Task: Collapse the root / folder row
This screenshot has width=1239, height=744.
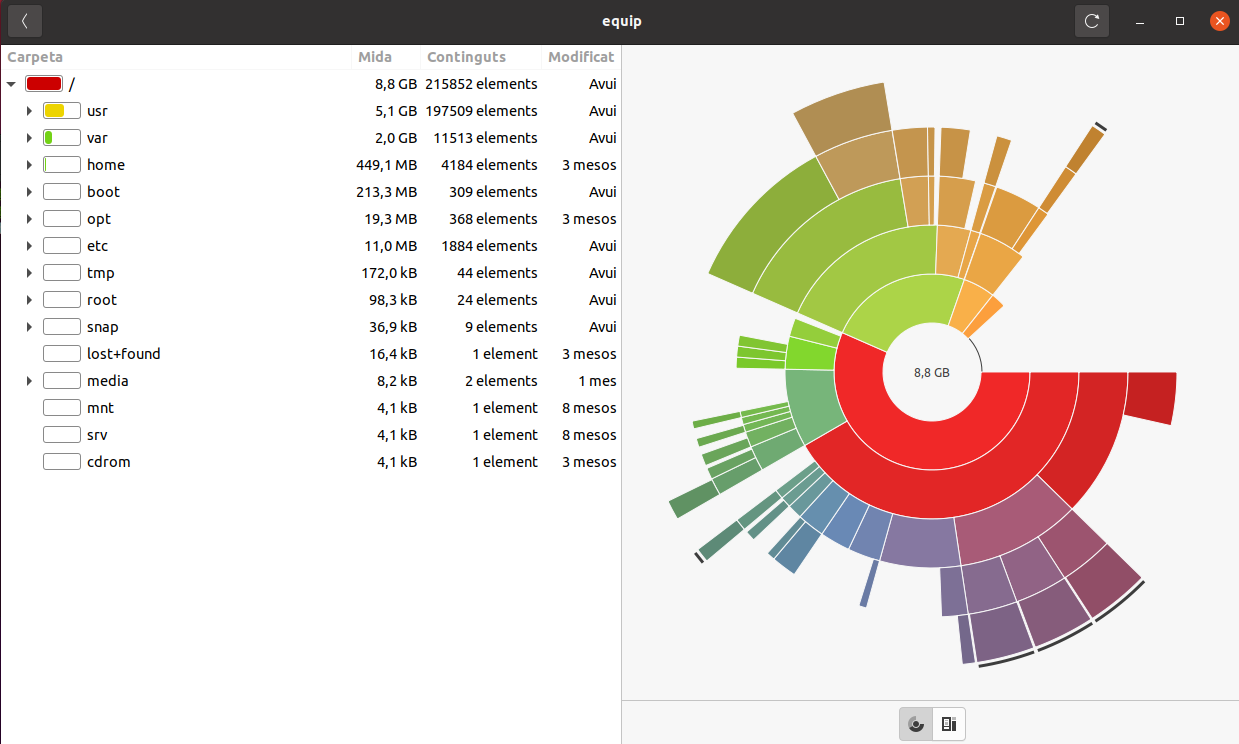Action: click(x=11, y=84)
